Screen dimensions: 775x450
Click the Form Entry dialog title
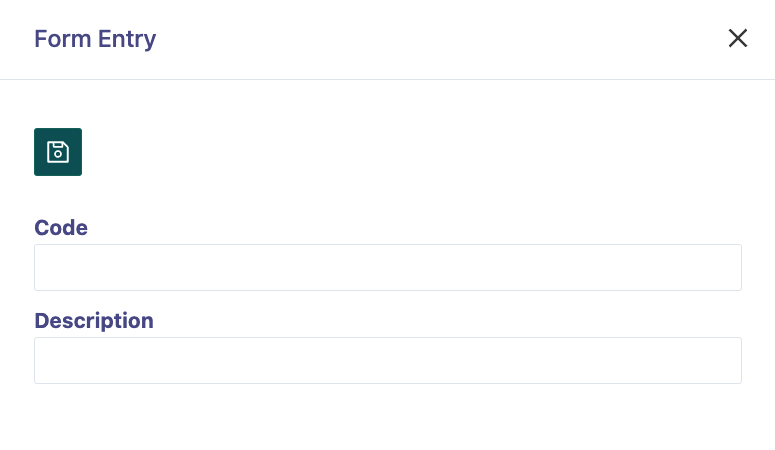pyautogui.click(x=95, y=39)
